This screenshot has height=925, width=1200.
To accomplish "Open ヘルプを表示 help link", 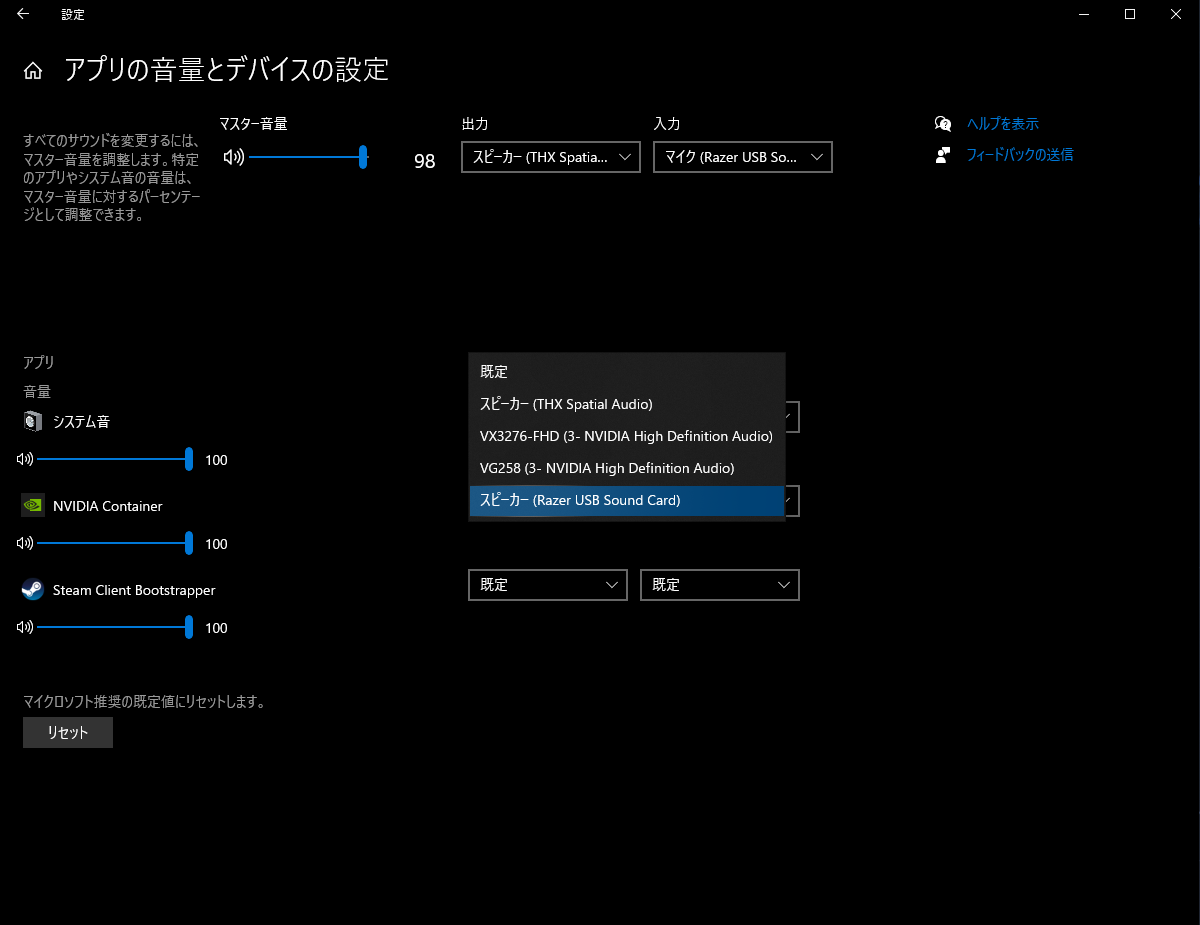I will click(x=1005, y=123).
